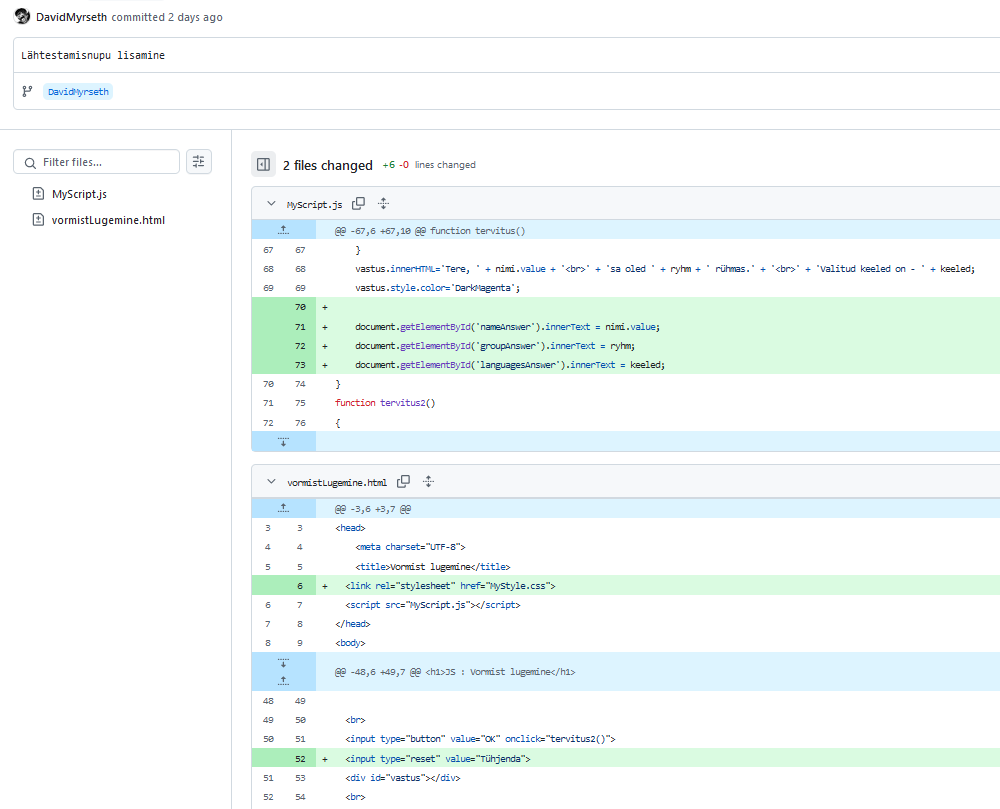Open MyScript.js header file link
Screen dimensions: 1000x809
click(x=314, y=205)
